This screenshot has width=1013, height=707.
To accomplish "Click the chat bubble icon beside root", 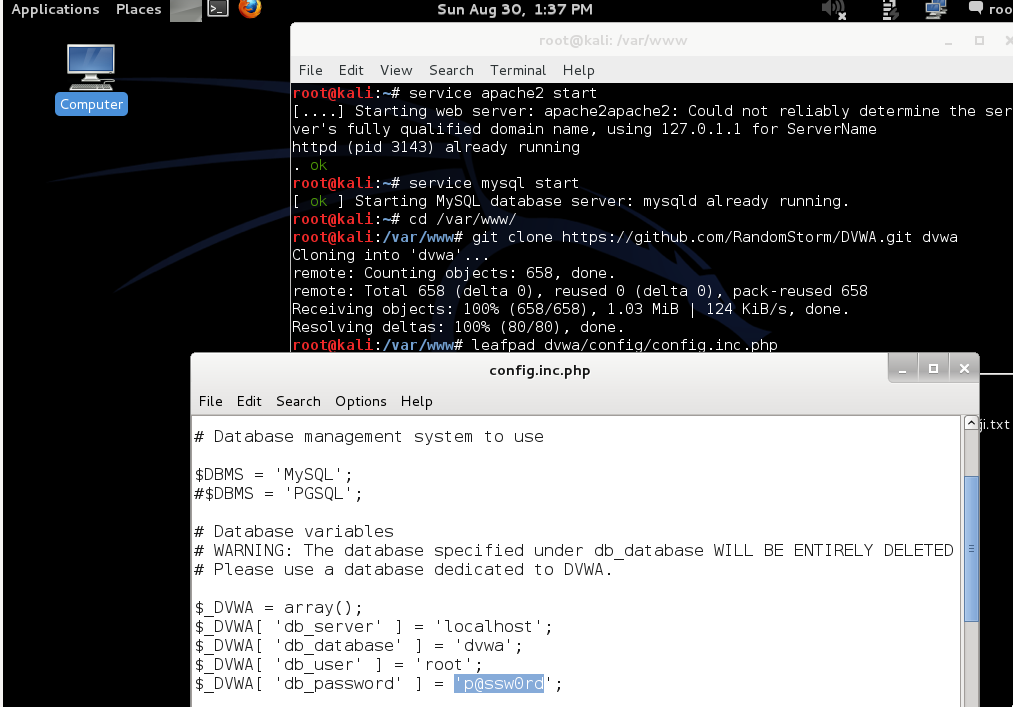I will click(x=976, y=9).
